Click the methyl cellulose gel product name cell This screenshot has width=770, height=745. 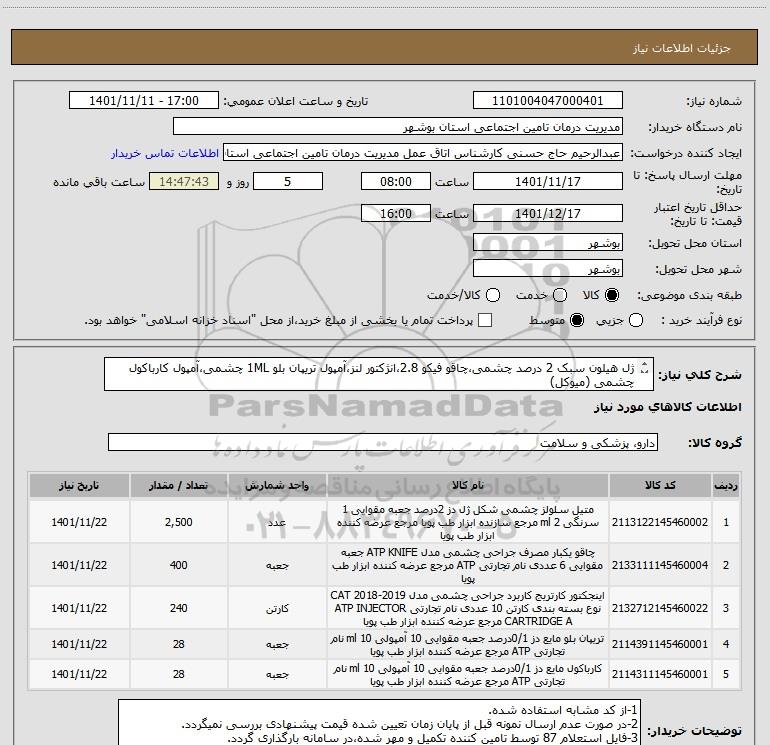pos(468,522)
